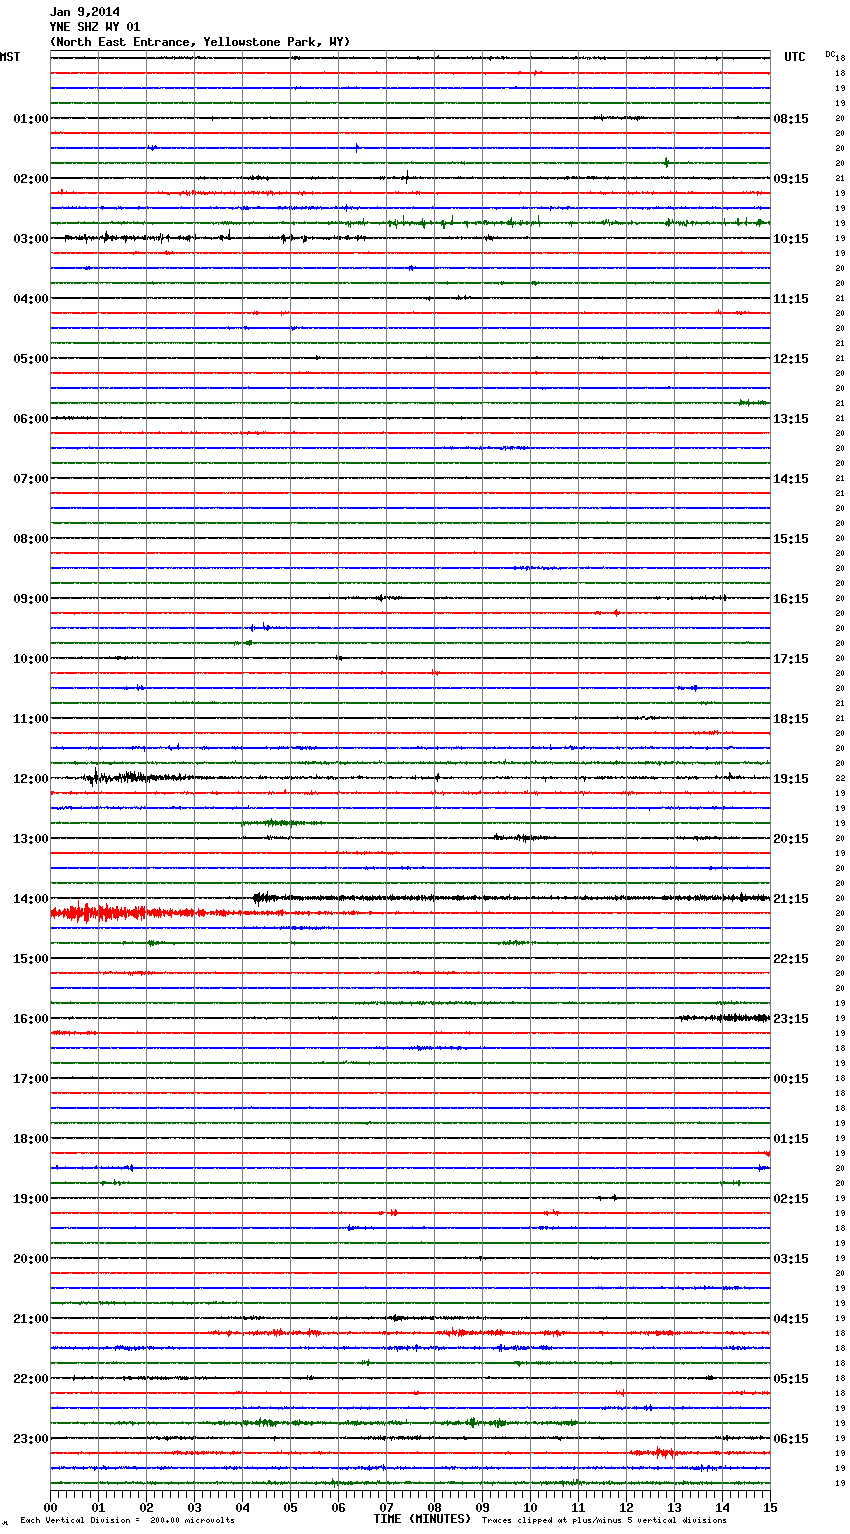Click the 18:00 MST time label
Screen dimensions: 850x1534
click(x=31, y=1139)
